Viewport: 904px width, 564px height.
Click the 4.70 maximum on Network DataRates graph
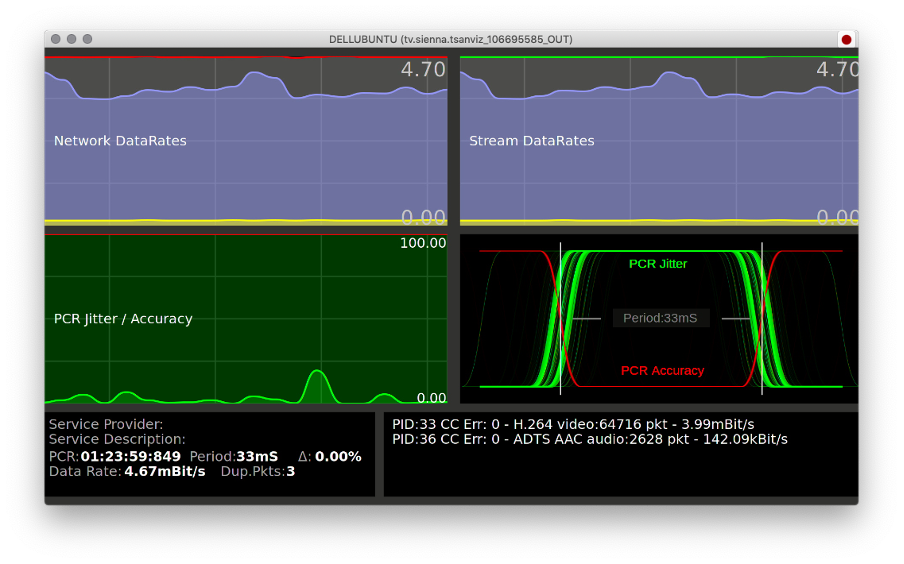point(422,70)
